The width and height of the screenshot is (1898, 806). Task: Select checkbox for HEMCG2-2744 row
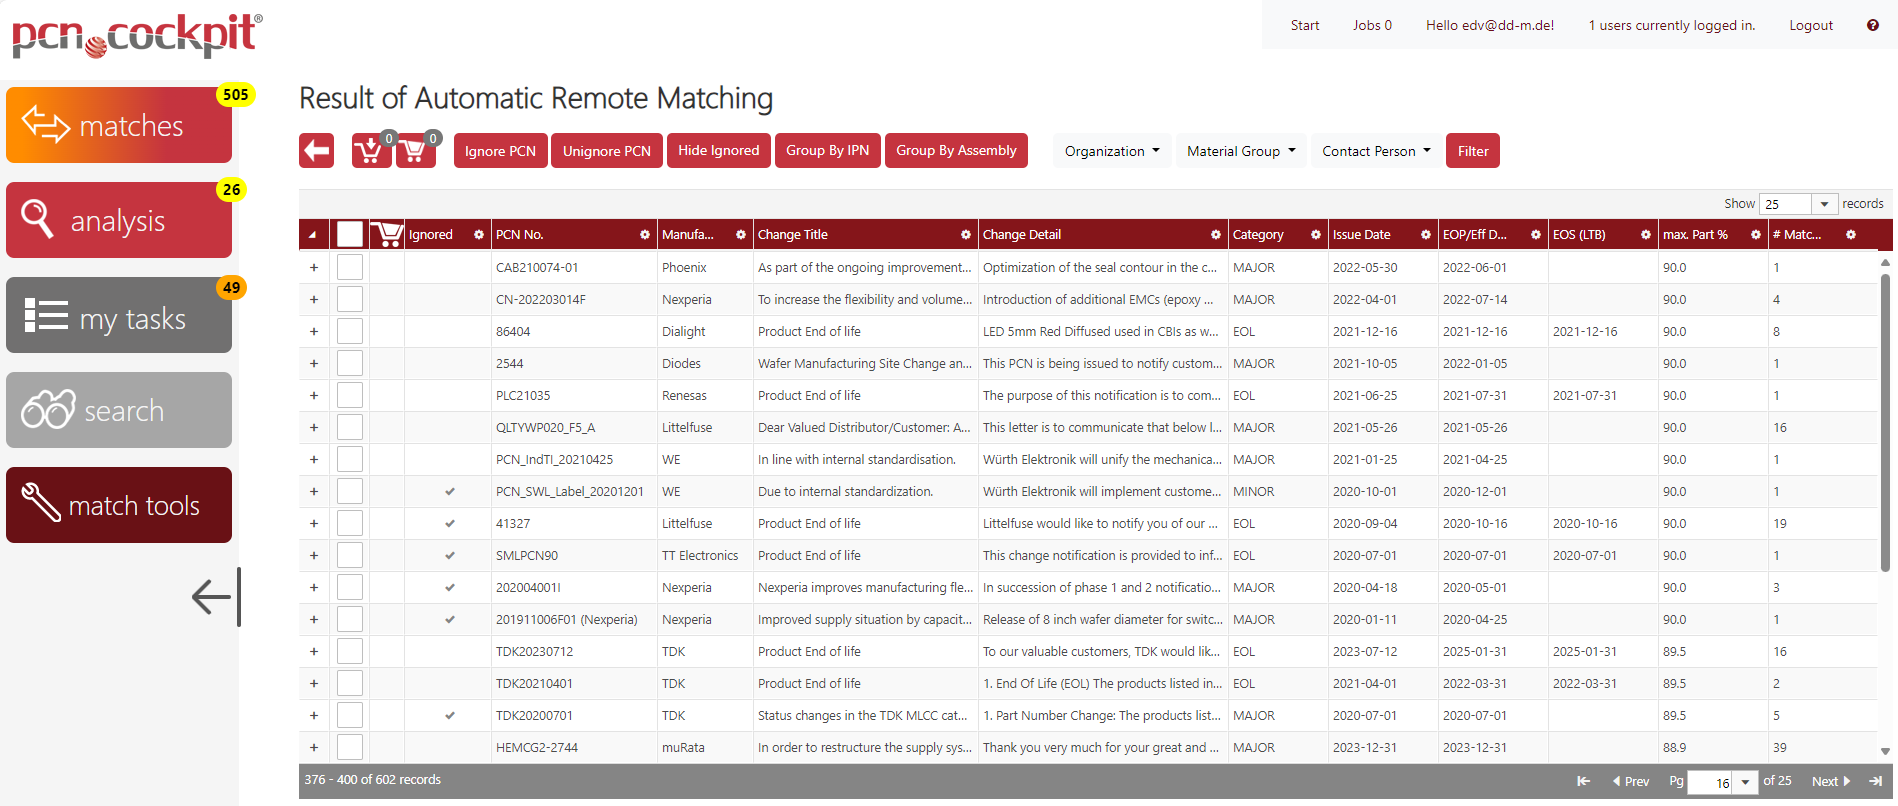[350, 747]
